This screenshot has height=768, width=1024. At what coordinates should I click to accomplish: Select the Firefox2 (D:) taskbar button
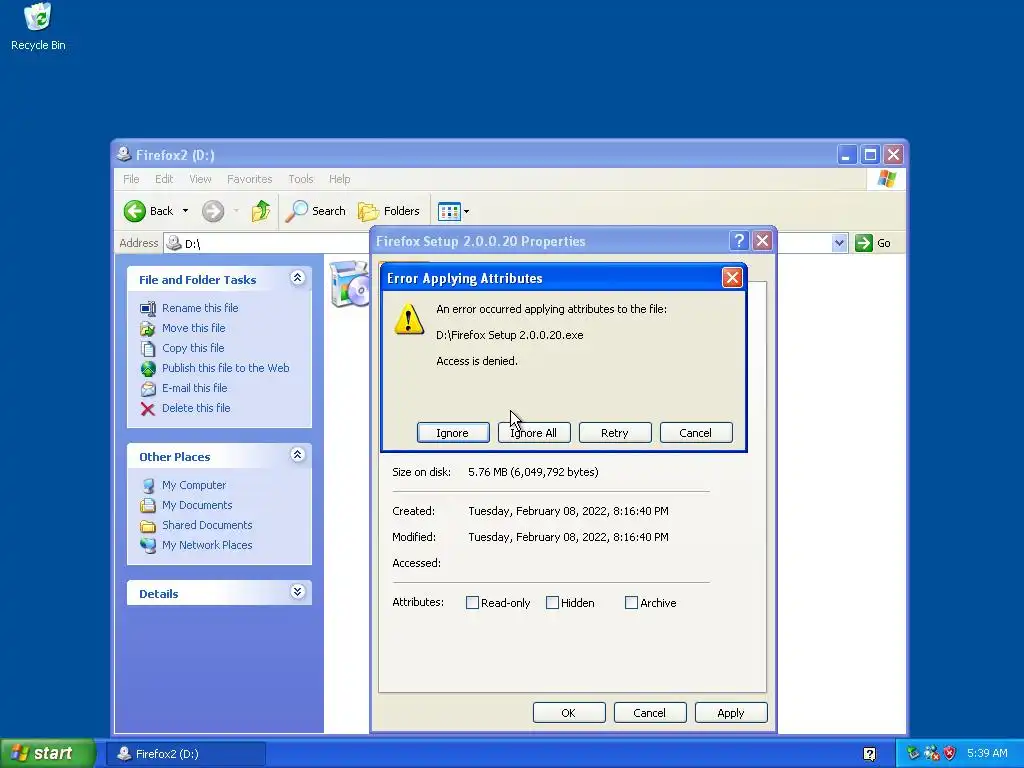(185, 754)
